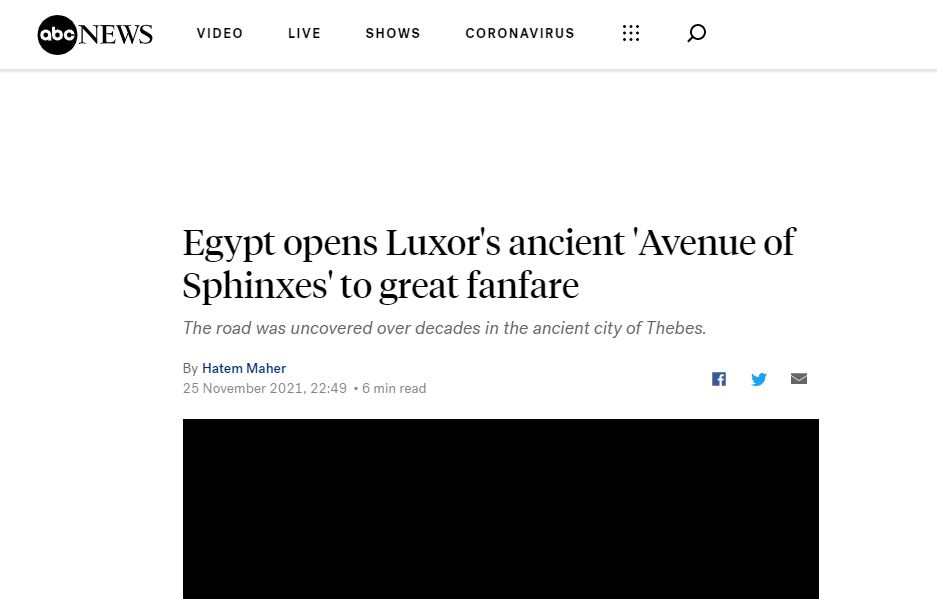The image size is (937, 599).
Task: Open the search magnifier icon
Action: click(x=696, y=33)
